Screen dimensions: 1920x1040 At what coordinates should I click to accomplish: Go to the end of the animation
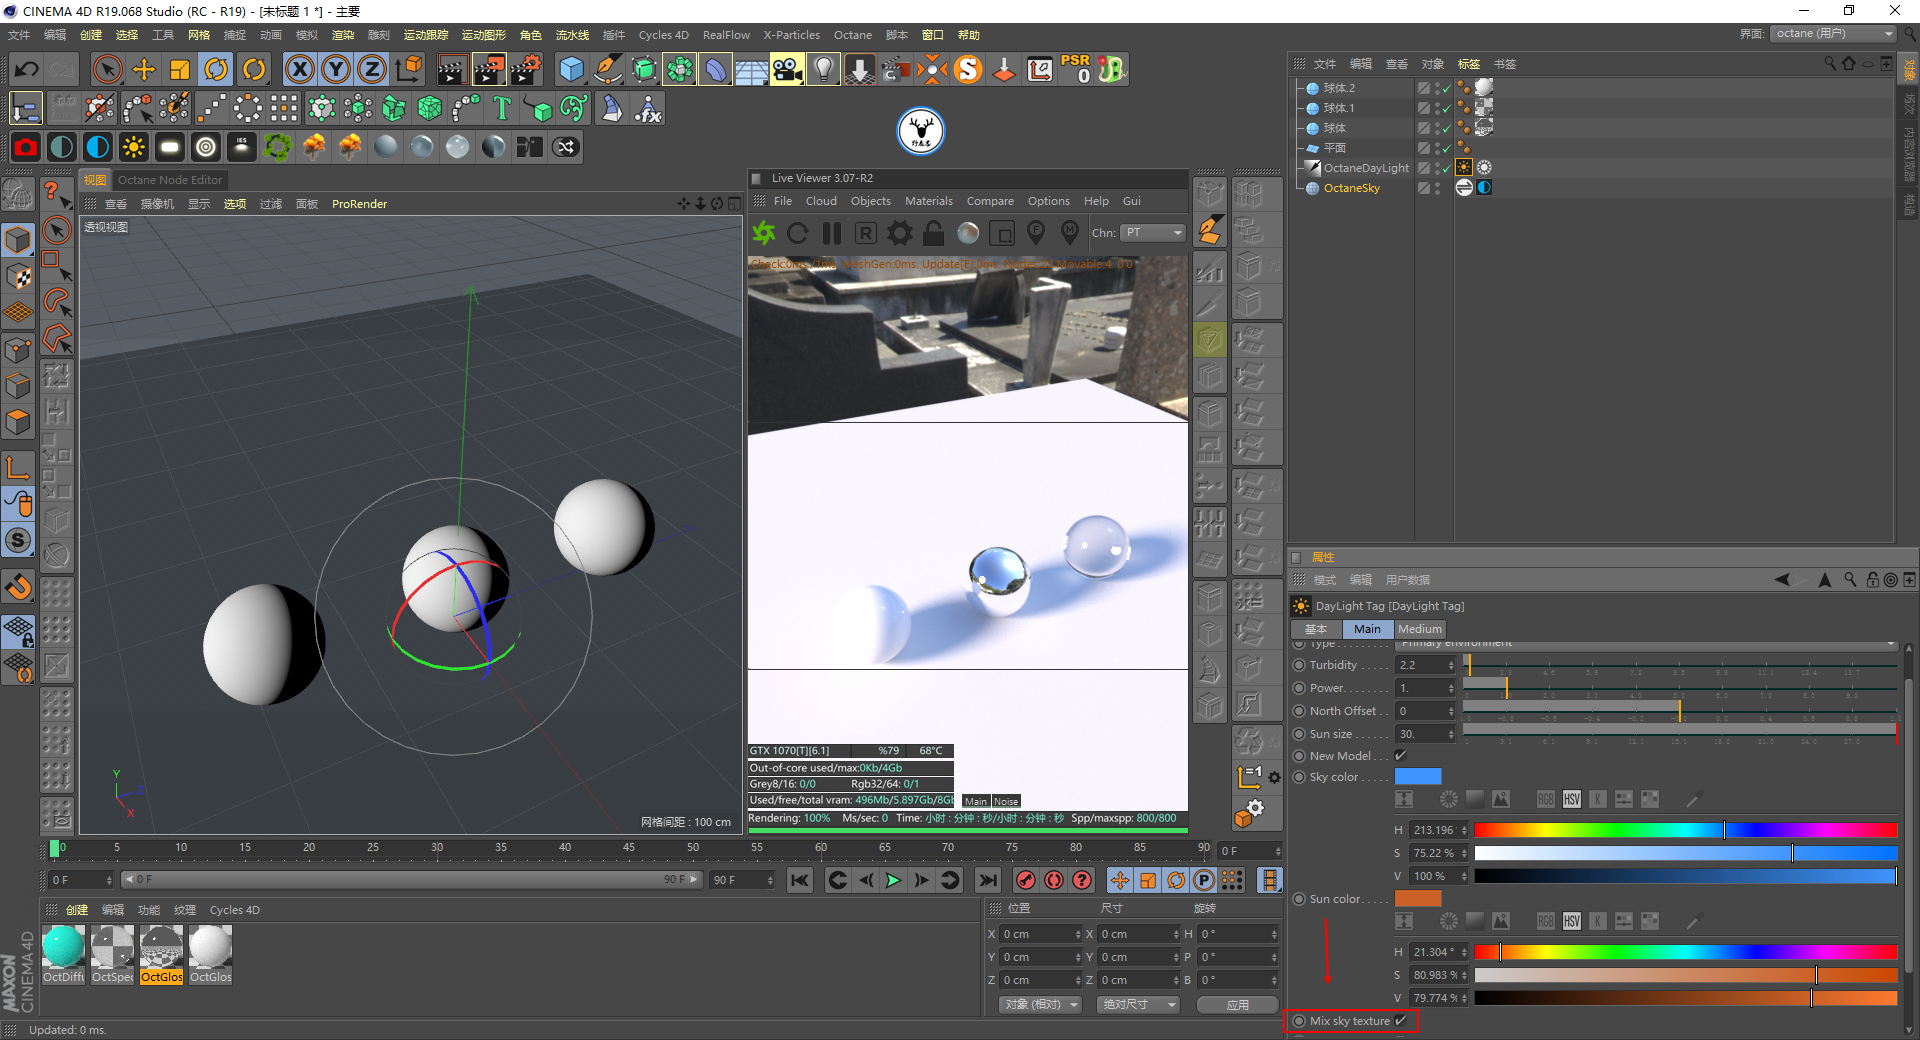(x=988, y=880)
